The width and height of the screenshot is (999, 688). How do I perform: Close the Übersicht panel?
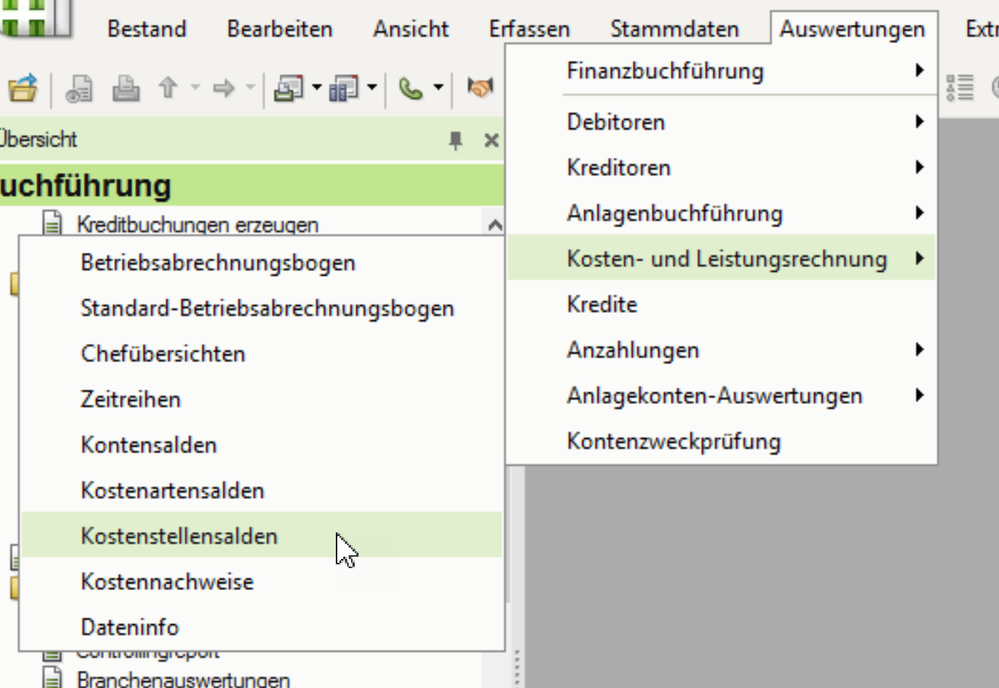point(491,141)
